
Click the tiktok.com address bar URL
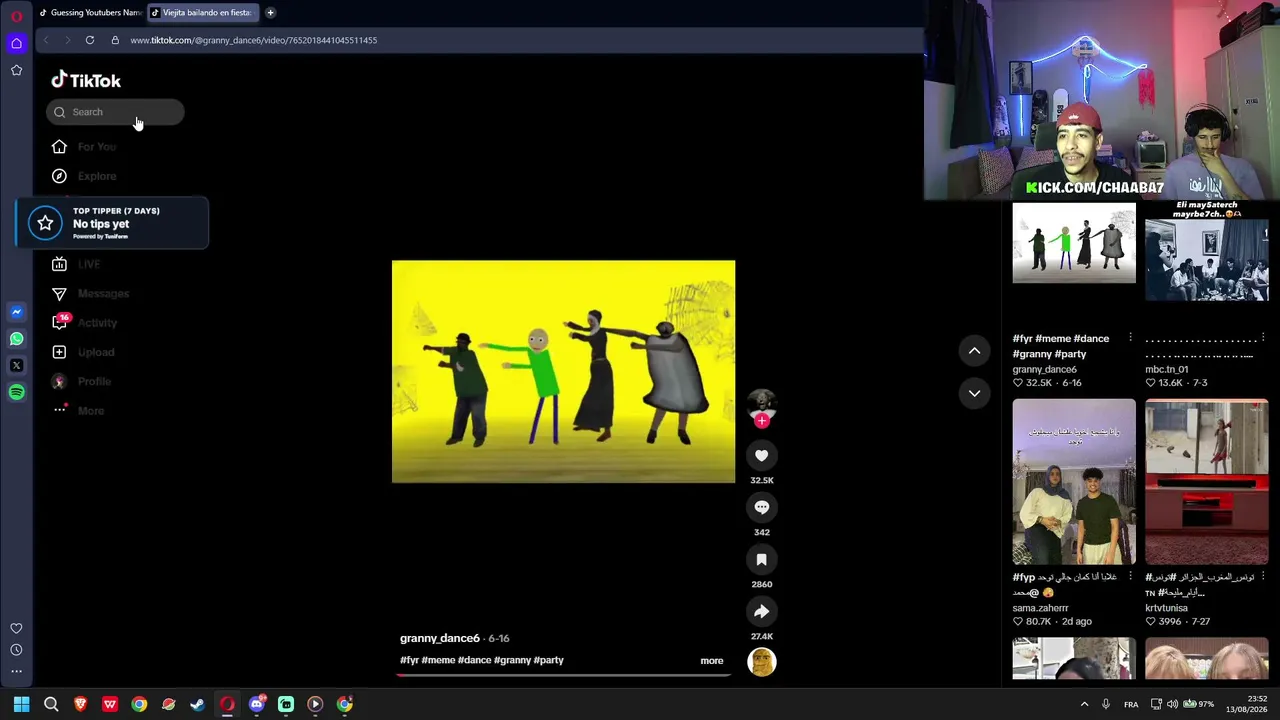pos(253,40)
